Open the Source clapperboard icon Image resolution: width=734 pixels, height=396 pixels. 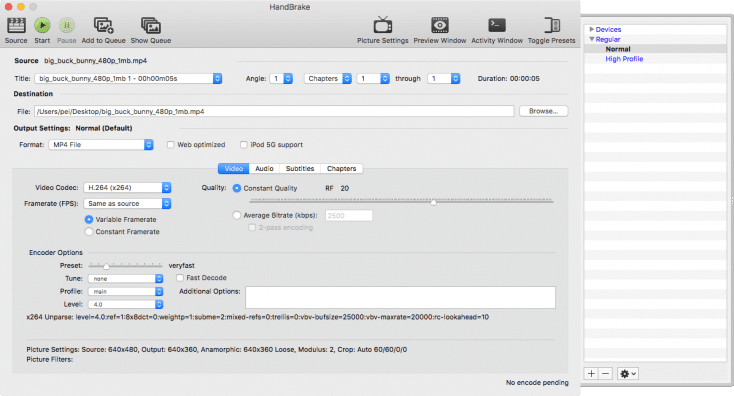pyautogui.click(x=16, y=25)
